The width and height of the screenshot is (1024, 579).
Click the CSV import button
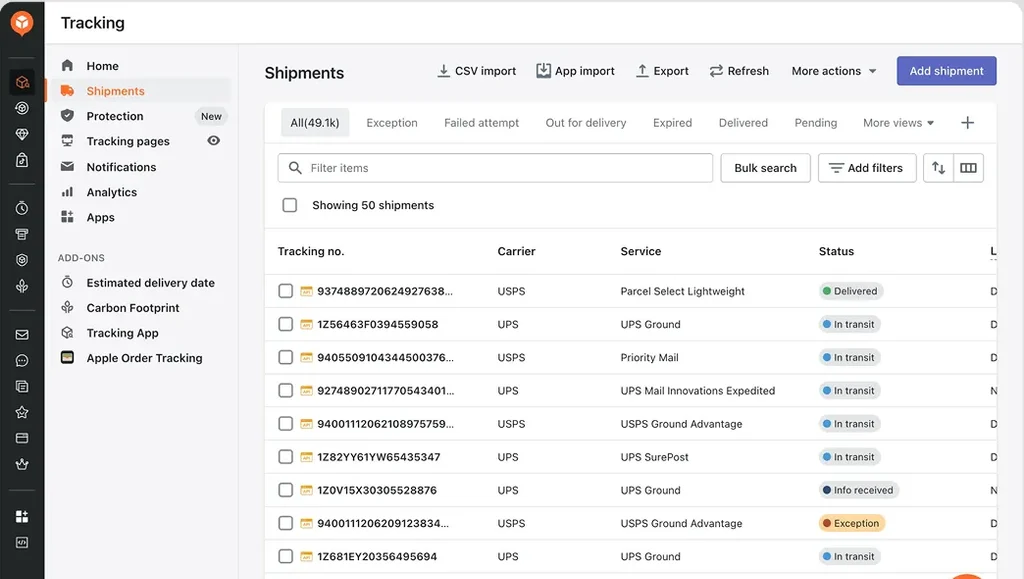(477, 70)
